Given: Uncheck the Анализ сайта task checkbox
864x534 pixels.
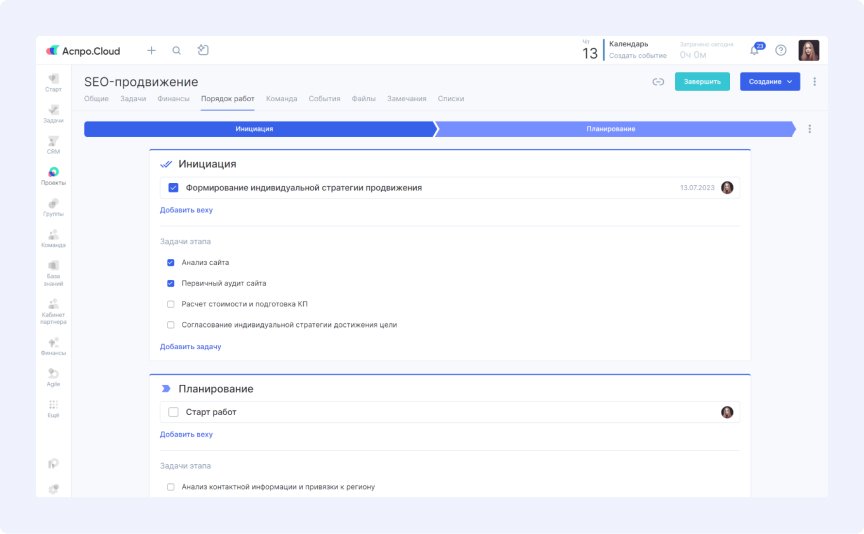Looking at the screenshot, I should click(x=171, y=262).
